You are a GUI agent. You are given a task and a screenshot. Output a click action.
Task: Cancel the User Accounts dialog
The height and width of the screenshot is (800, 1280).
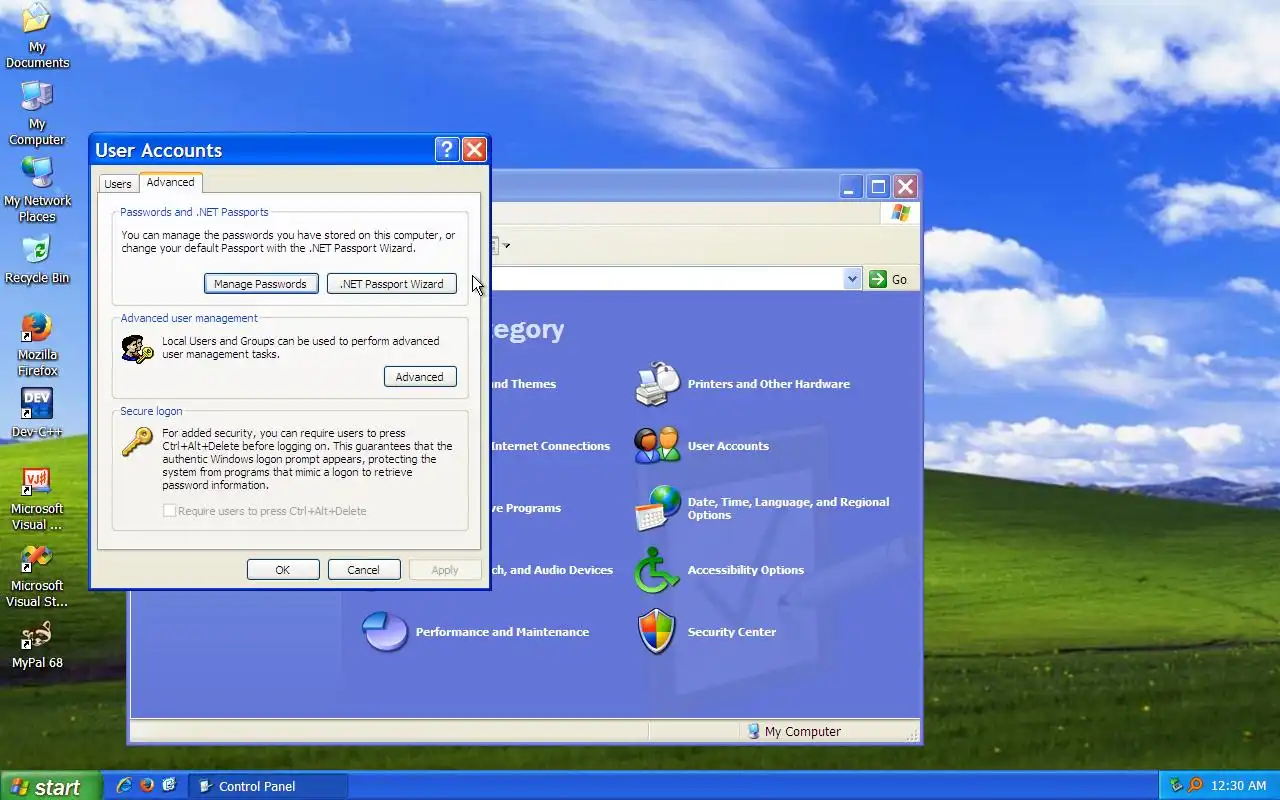pyautogui.click(x=364, y=570)
